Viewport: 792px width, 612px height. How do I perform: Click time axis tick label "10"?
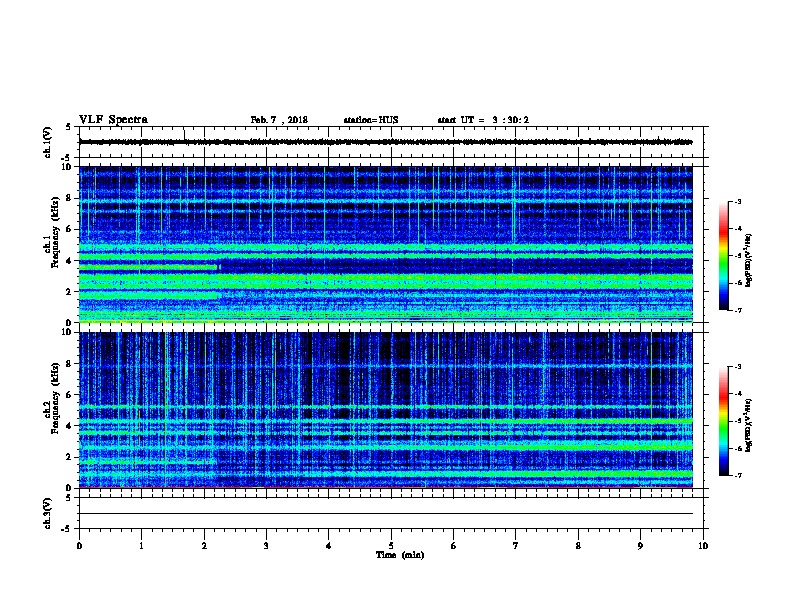(x=703, y=546)
